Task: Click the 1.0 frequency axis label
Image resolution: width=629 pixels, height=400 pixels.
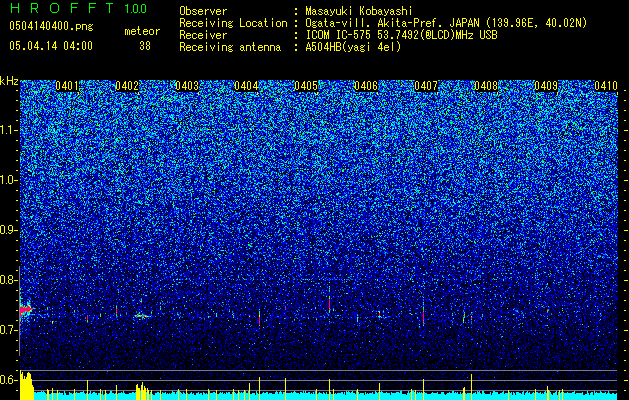Action: pos(8,180)
